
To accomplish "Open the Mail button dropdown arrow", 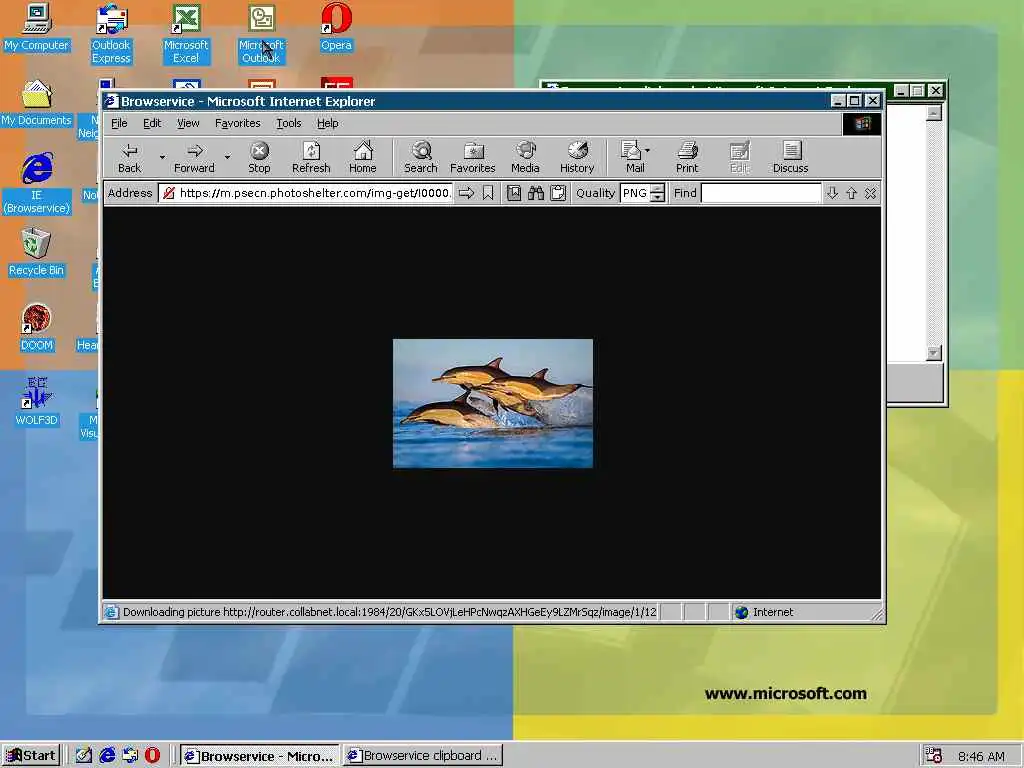I will click(648, 150).
